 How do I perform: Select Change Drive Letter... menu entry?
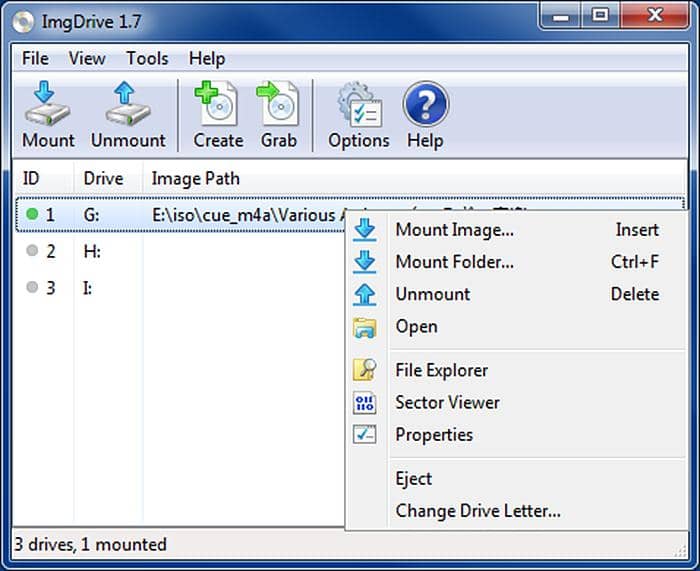click(517, 511)
